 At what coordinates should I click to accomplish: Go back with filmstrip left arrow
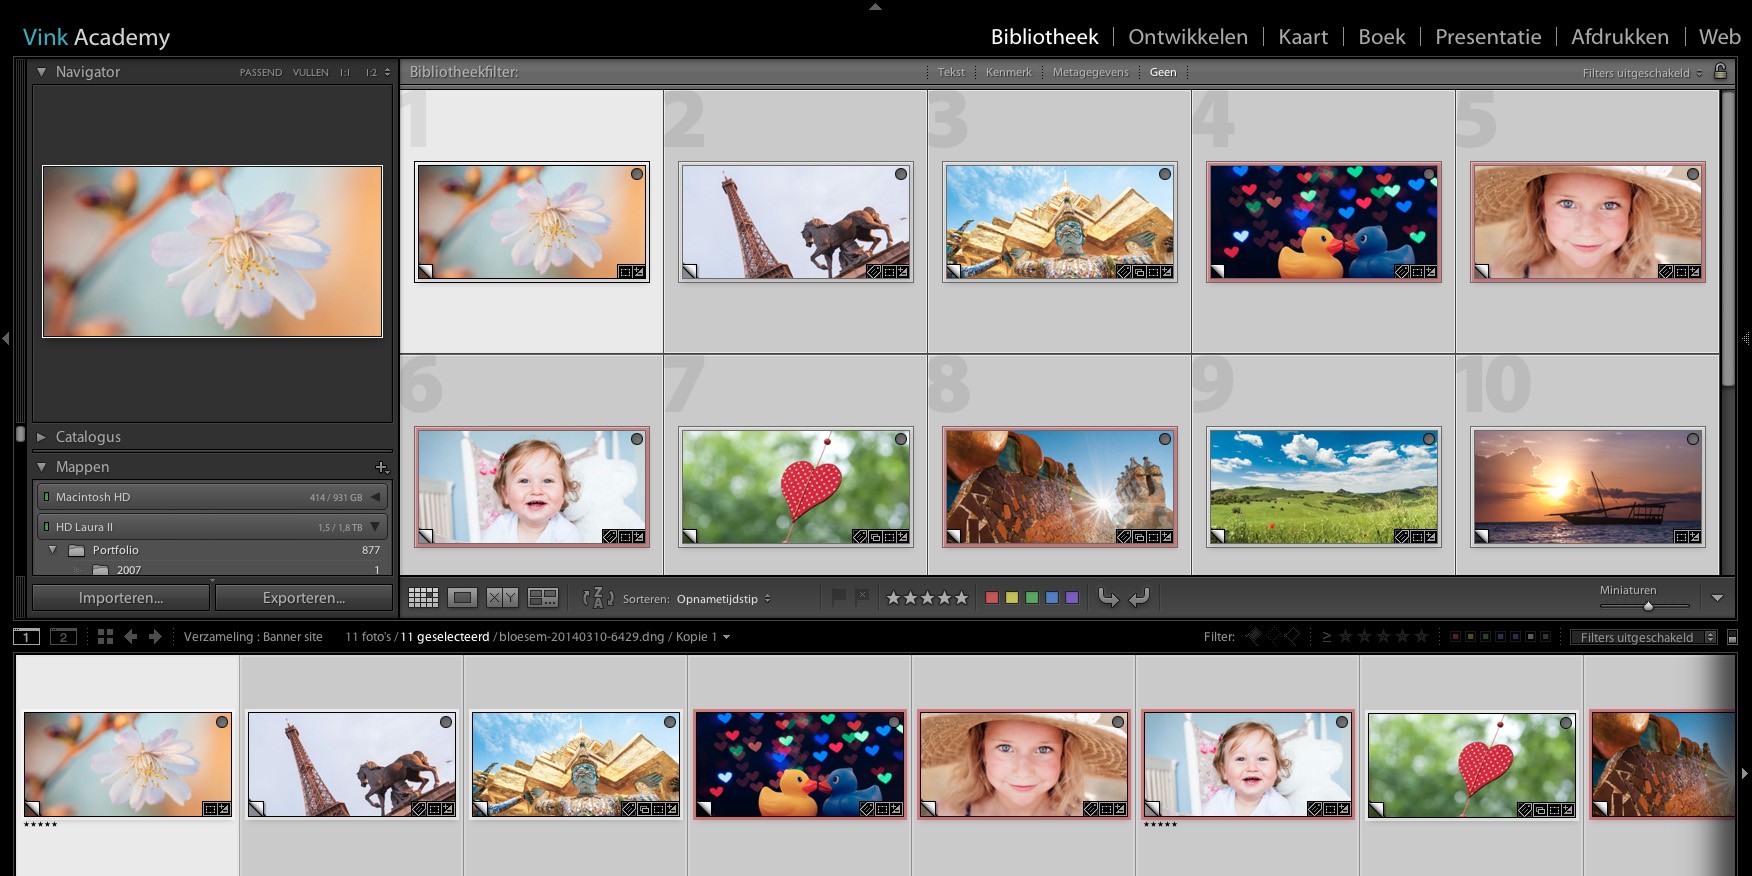[x=130, y=637]
